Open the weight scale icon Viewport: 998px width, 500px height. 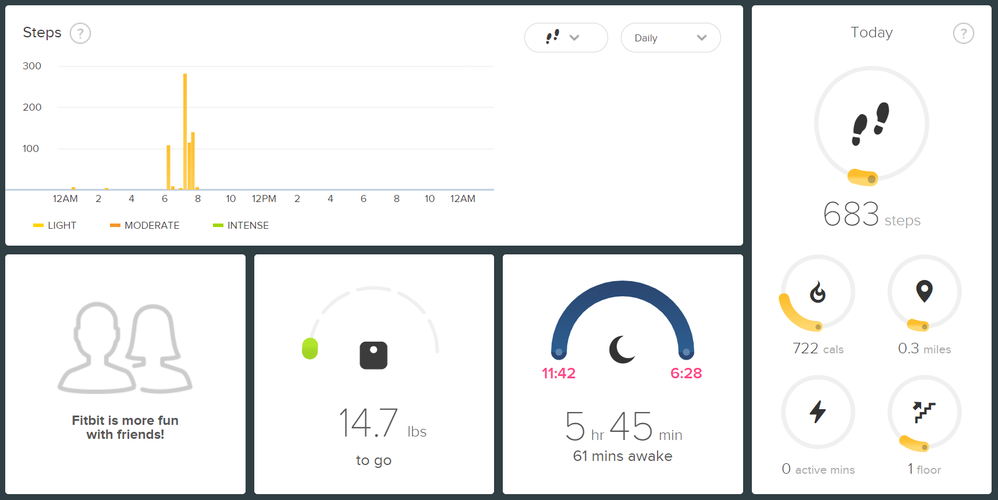tap(374, 356)
